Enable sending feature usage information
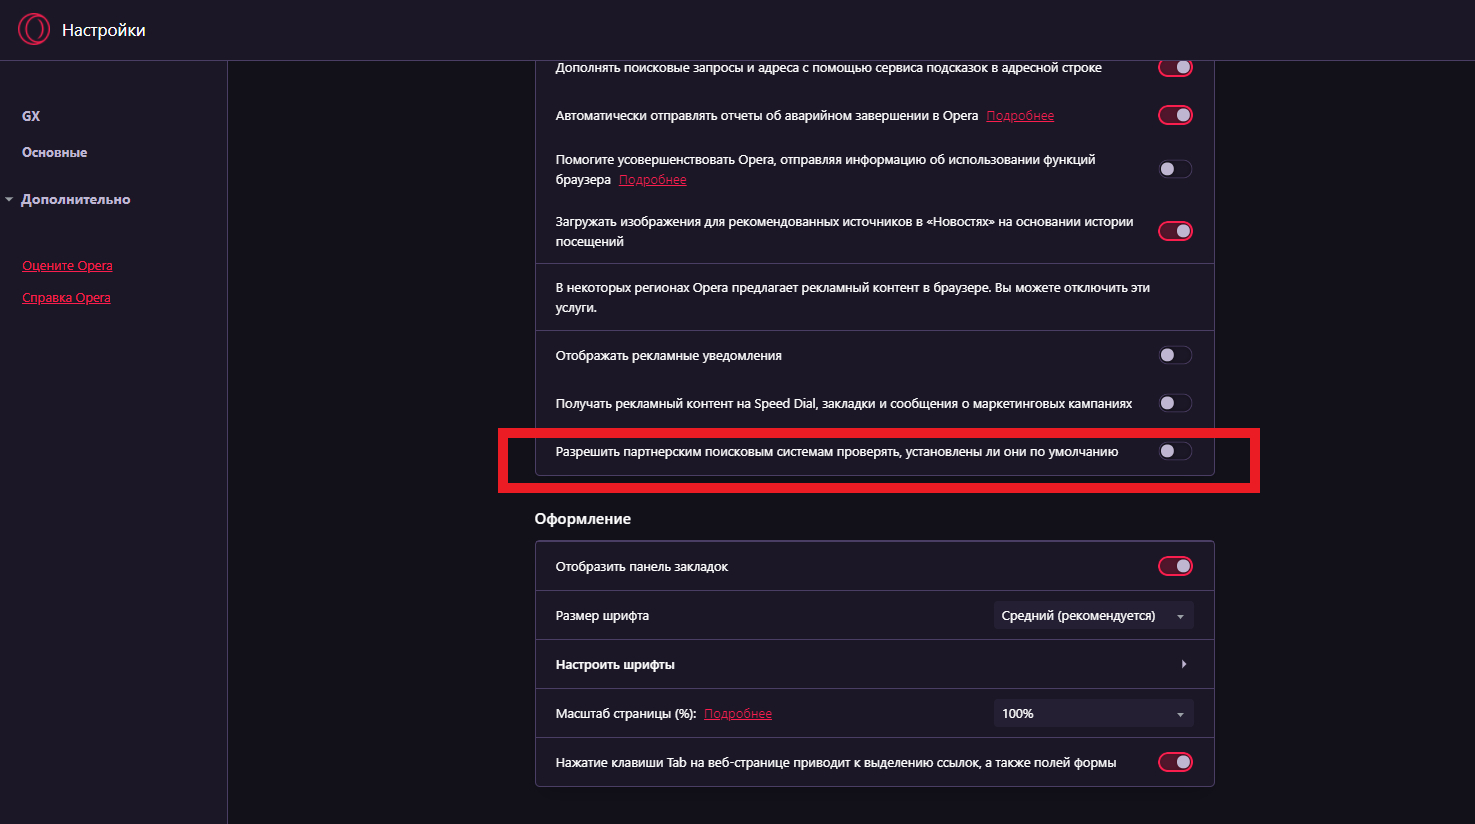The width and height of the screenshot is (1475, 824). 1175,169
